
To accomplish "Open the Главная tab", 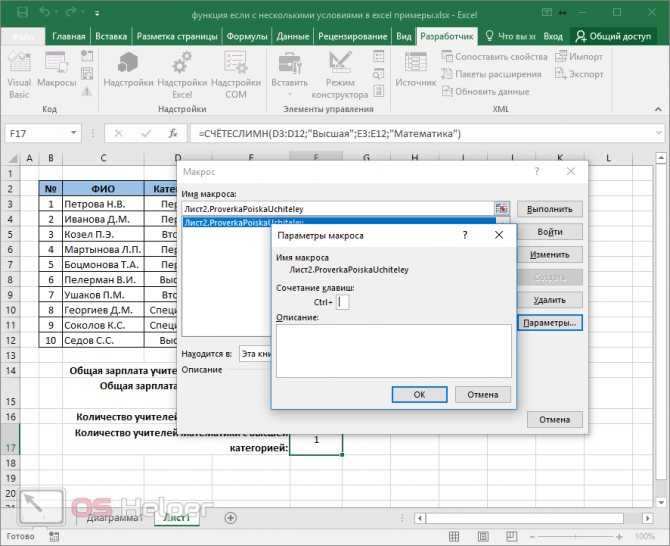I will [68, 36].
